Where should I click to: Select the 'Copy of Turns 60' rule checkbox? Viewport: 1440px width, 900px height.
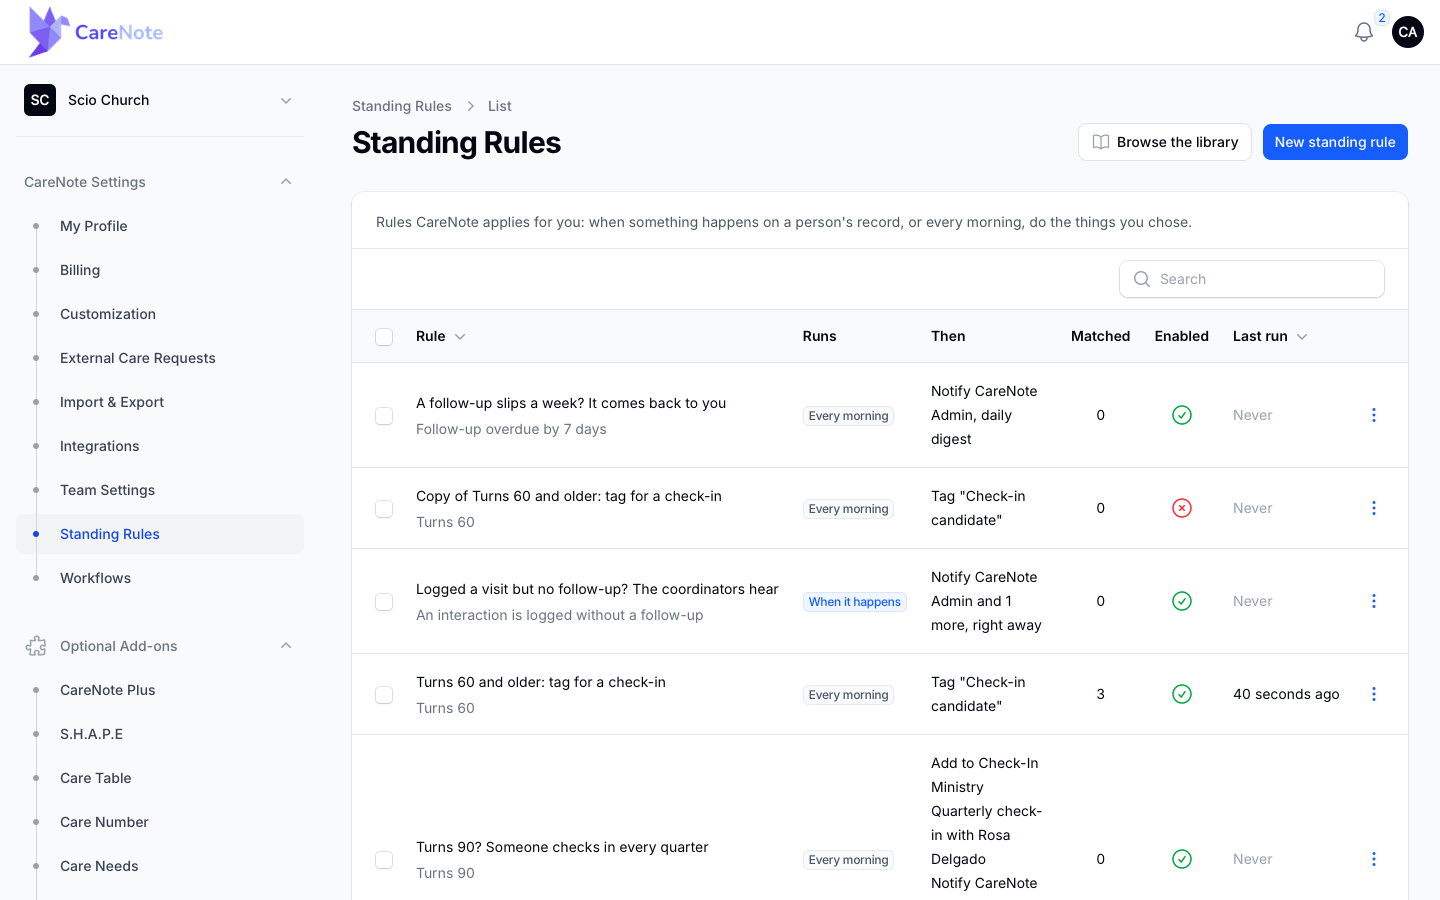tap(384, 509)
